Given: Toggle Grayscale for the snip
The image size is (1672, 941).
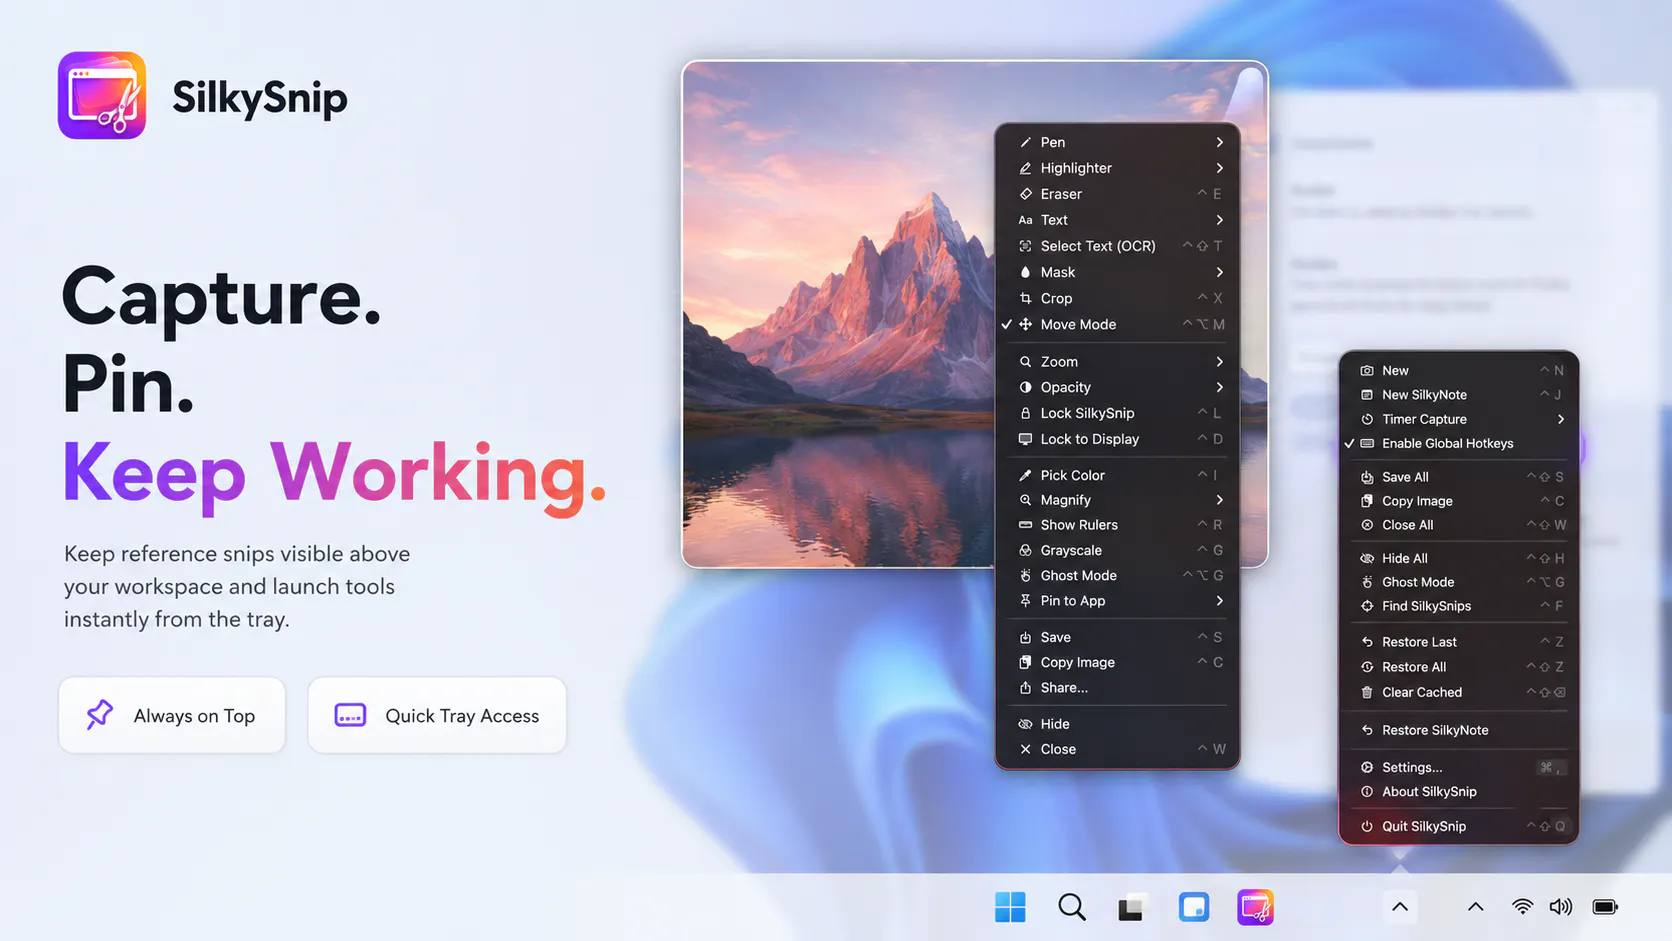Looking at the screenshot, I should pos(1117,550).
